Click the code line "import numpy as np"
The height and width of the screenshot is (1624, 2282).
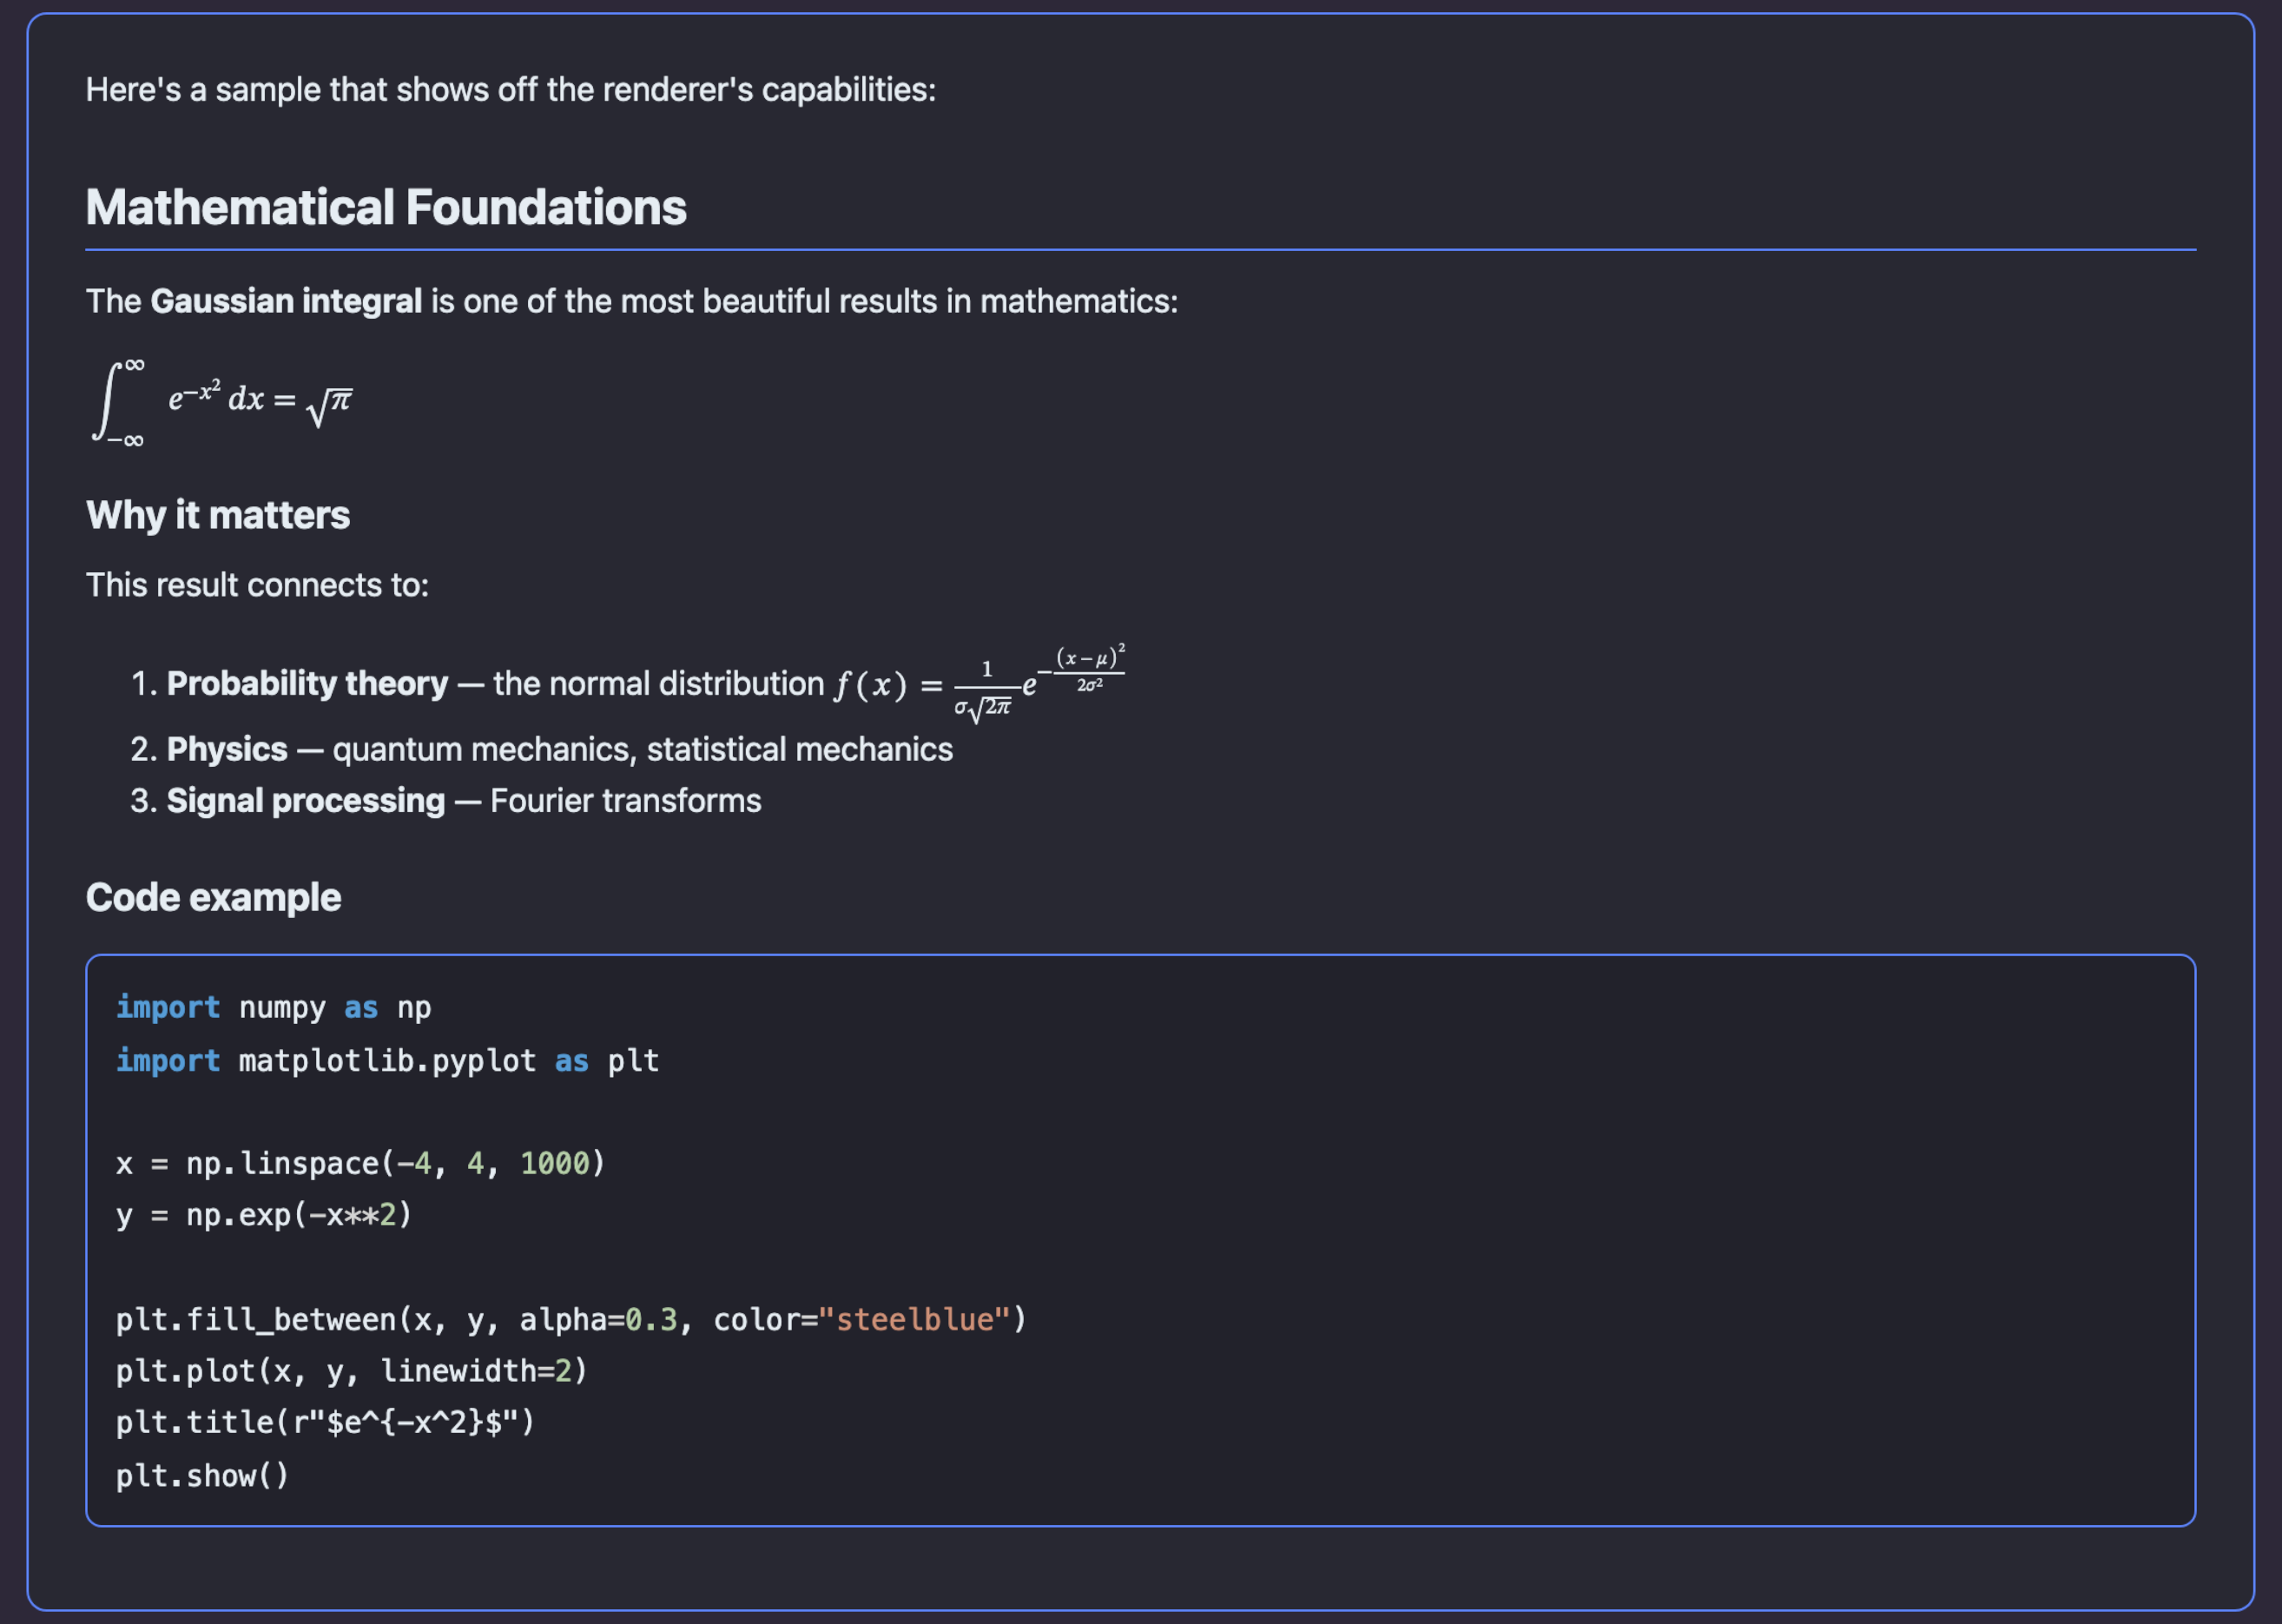click(x=273, y=1008)
